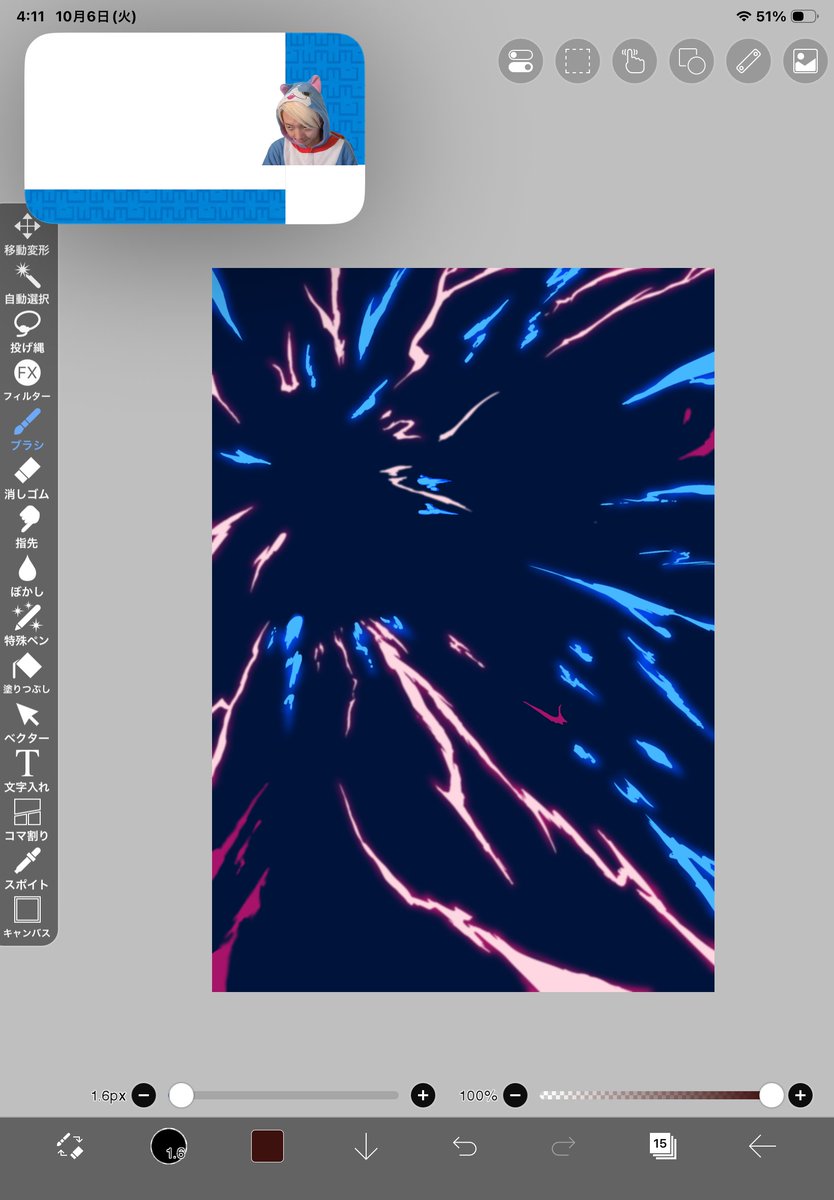This screenshot has height=1200, width=834.
Task: Open the dark brown color swatch
Action: coord(267,1146)
